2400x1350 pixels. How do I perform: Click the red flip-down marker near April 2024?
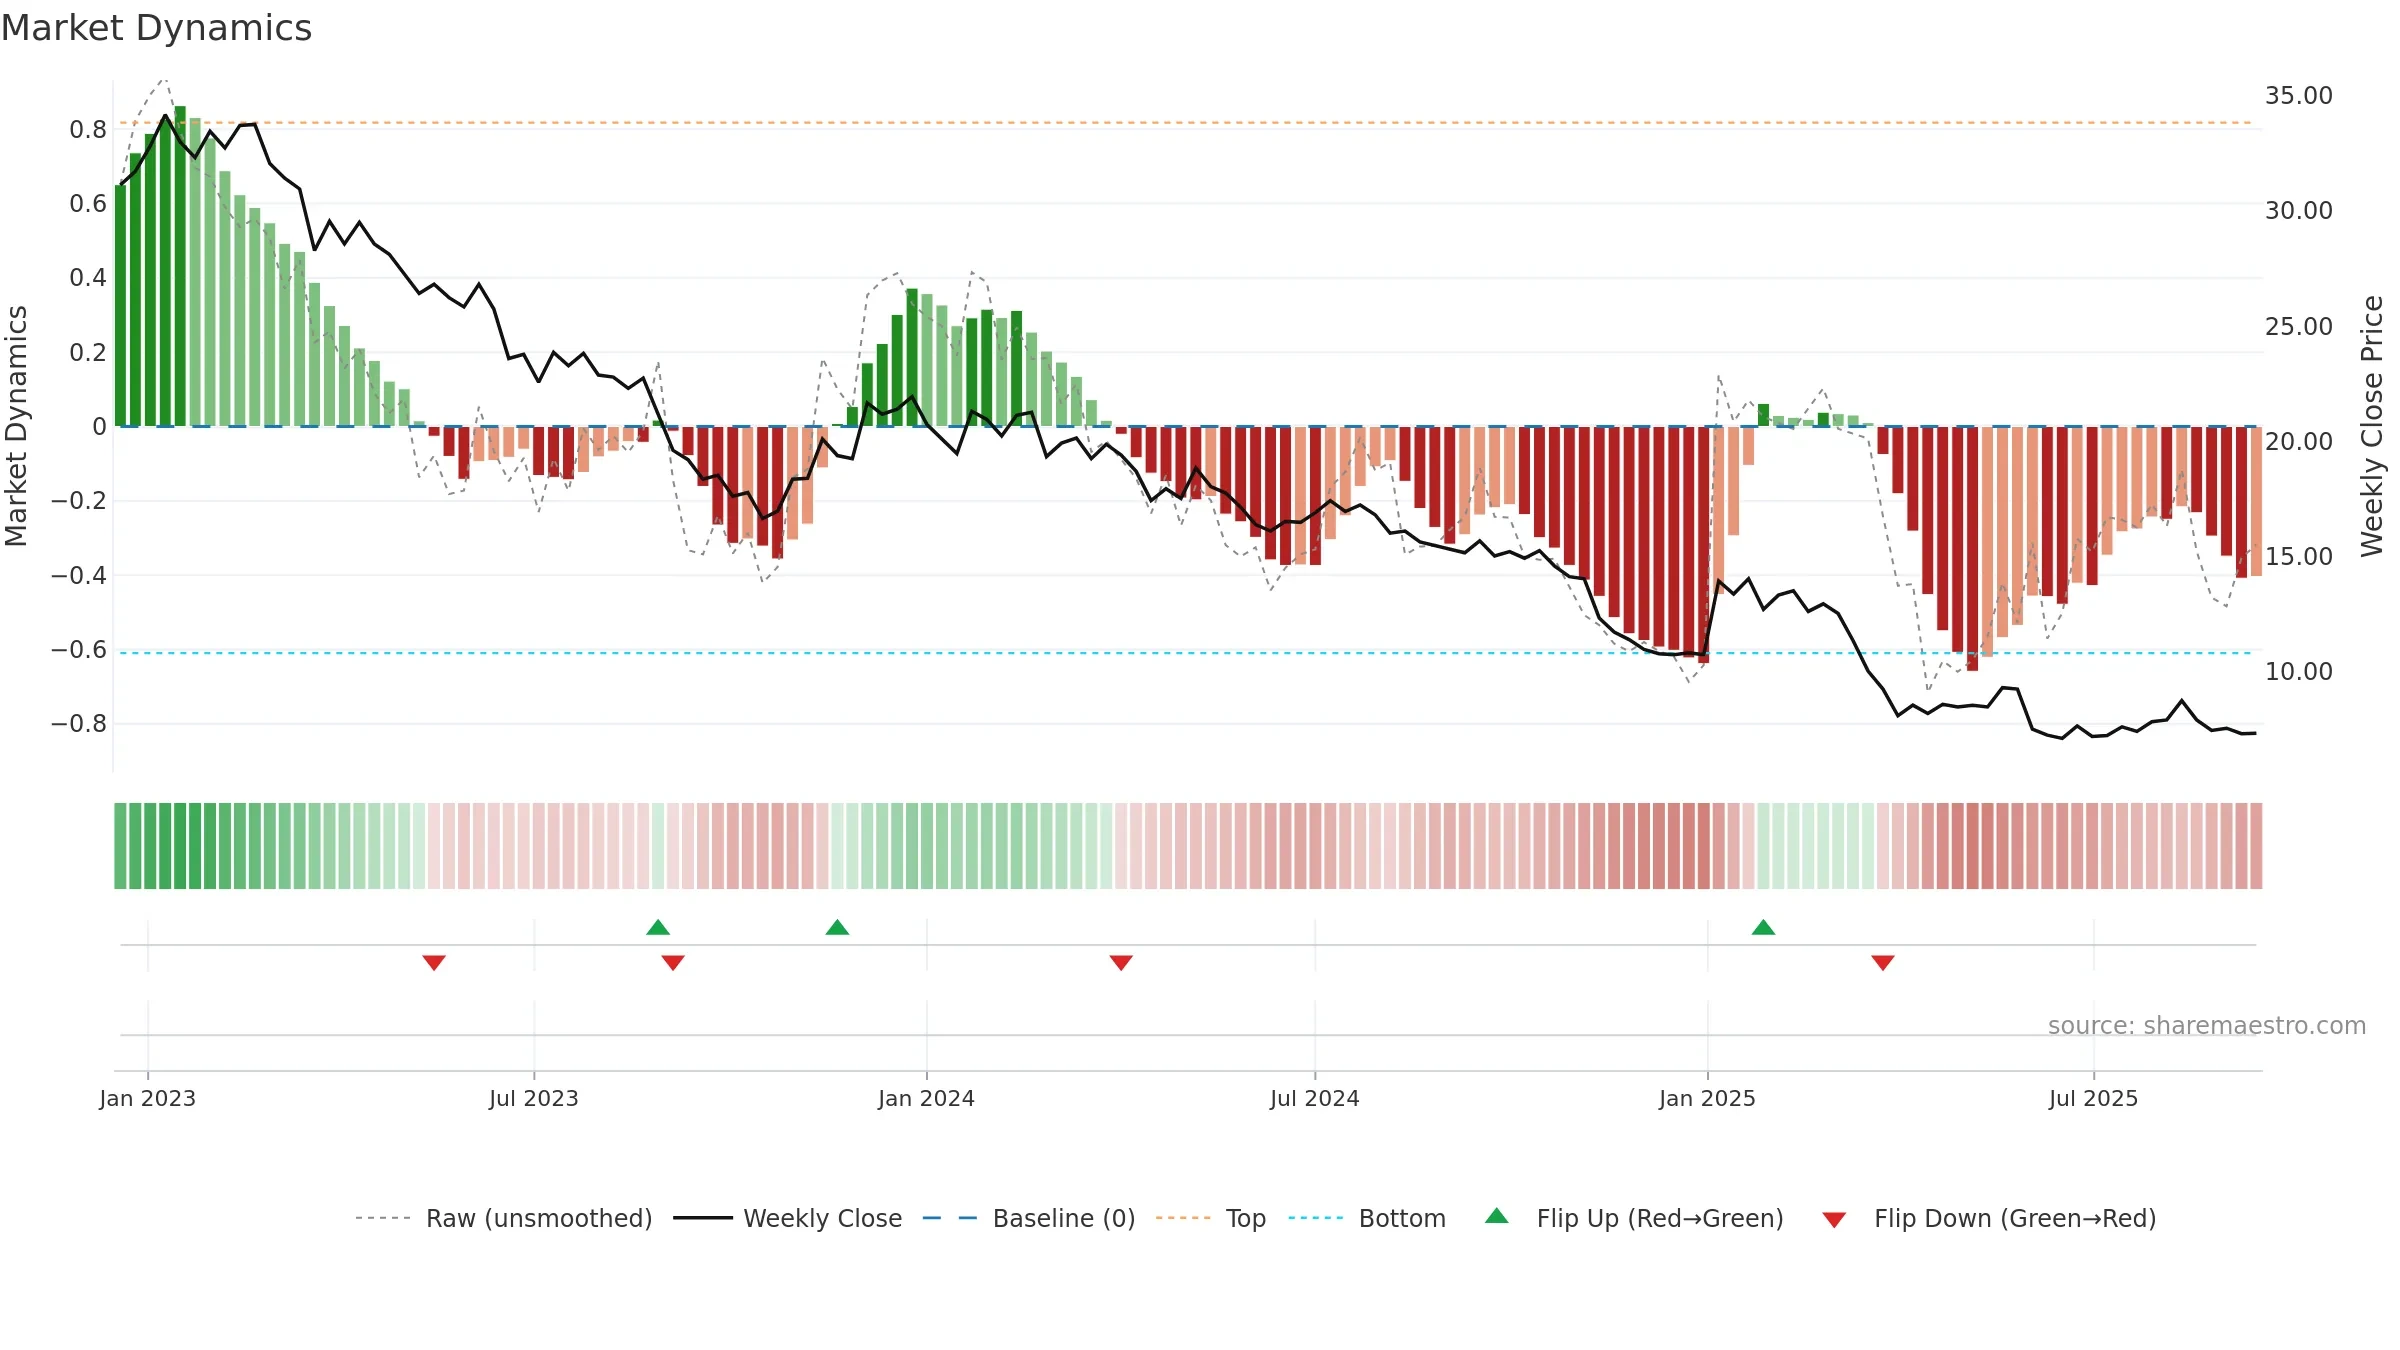[1121, 962]
